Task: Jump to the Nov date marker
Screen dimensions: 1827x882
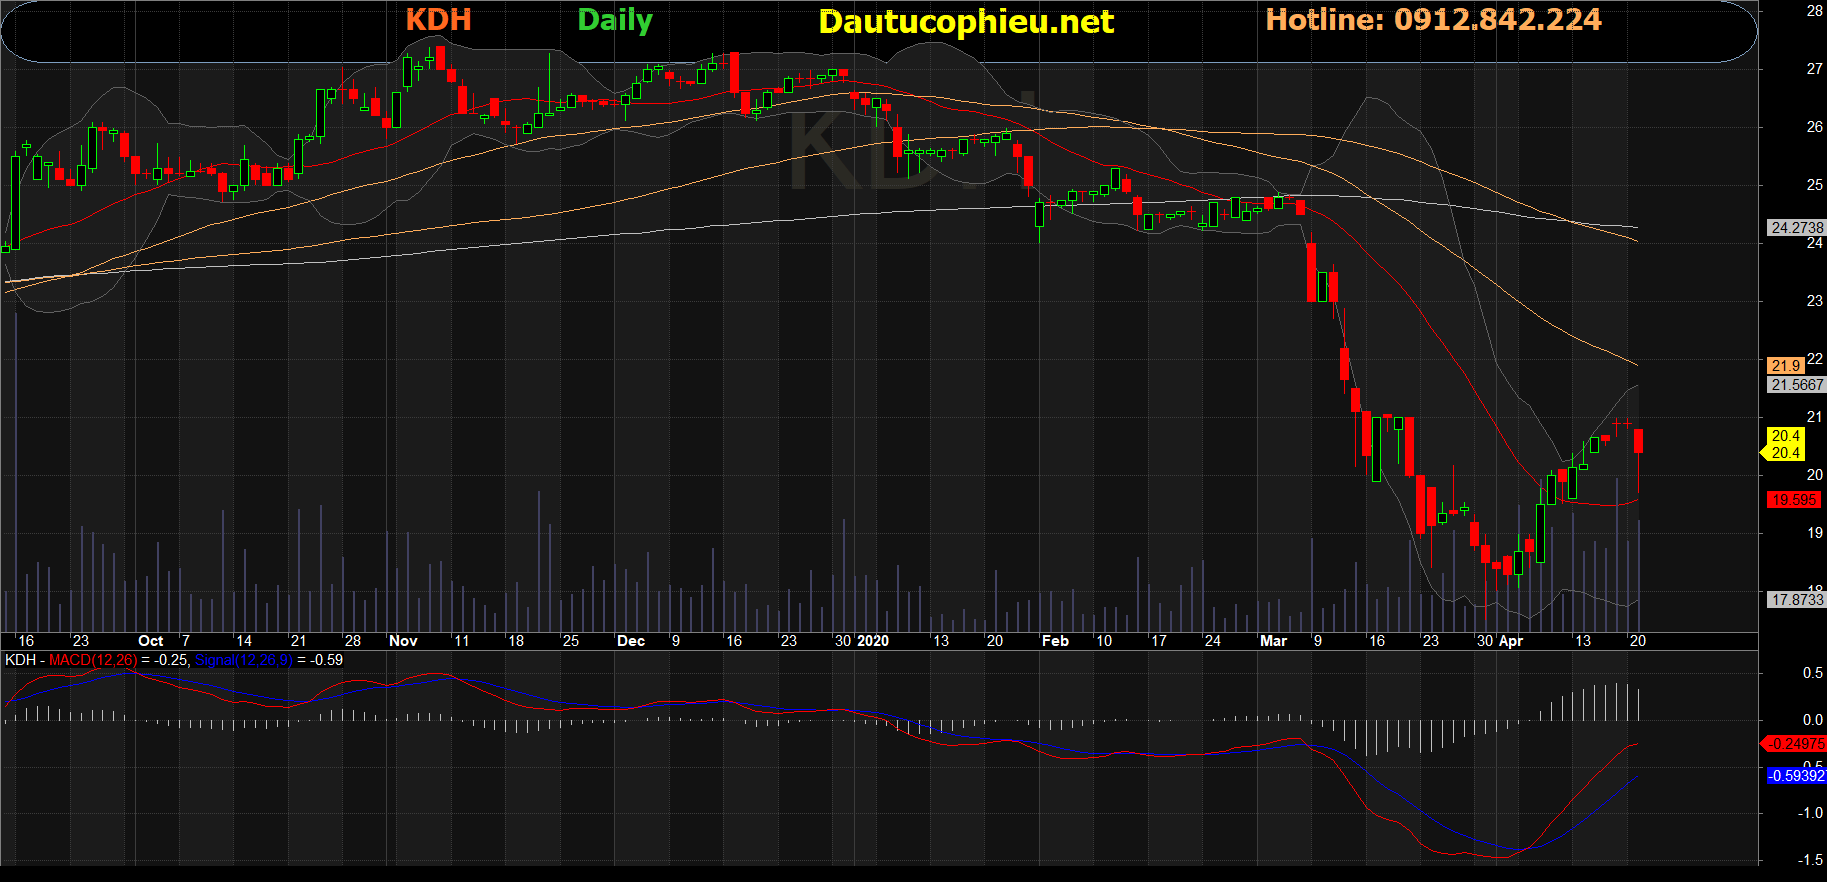Action: click(403, 641)
